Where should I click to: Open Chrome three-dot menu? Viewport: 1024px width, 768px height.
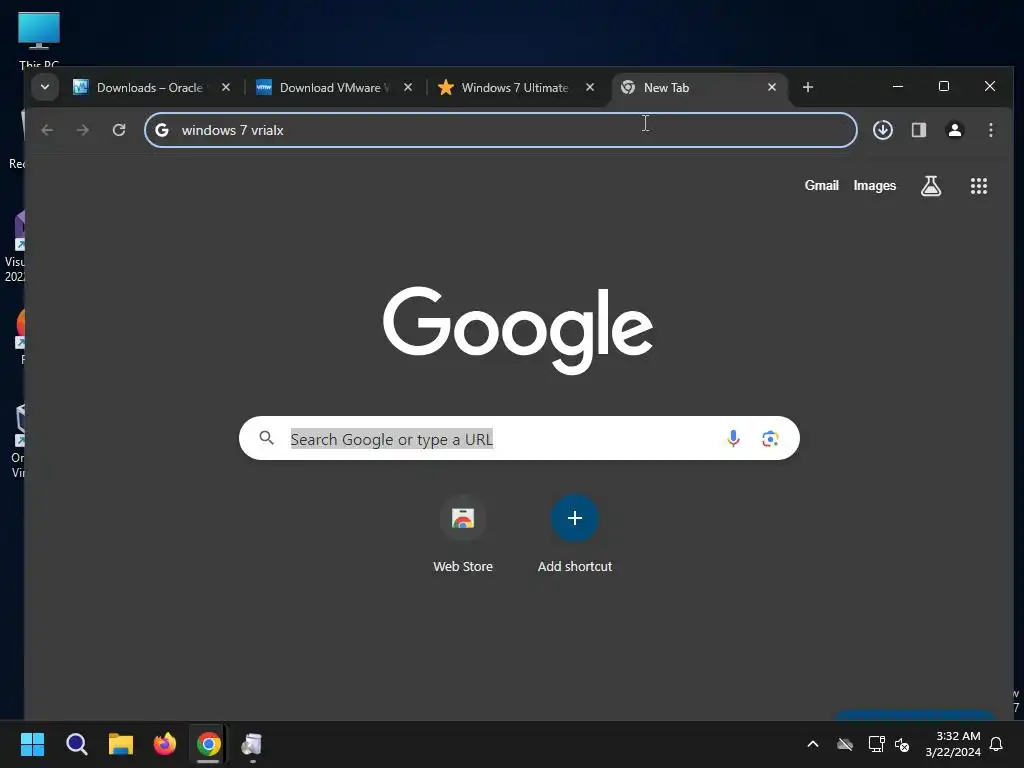coord(991,130)
